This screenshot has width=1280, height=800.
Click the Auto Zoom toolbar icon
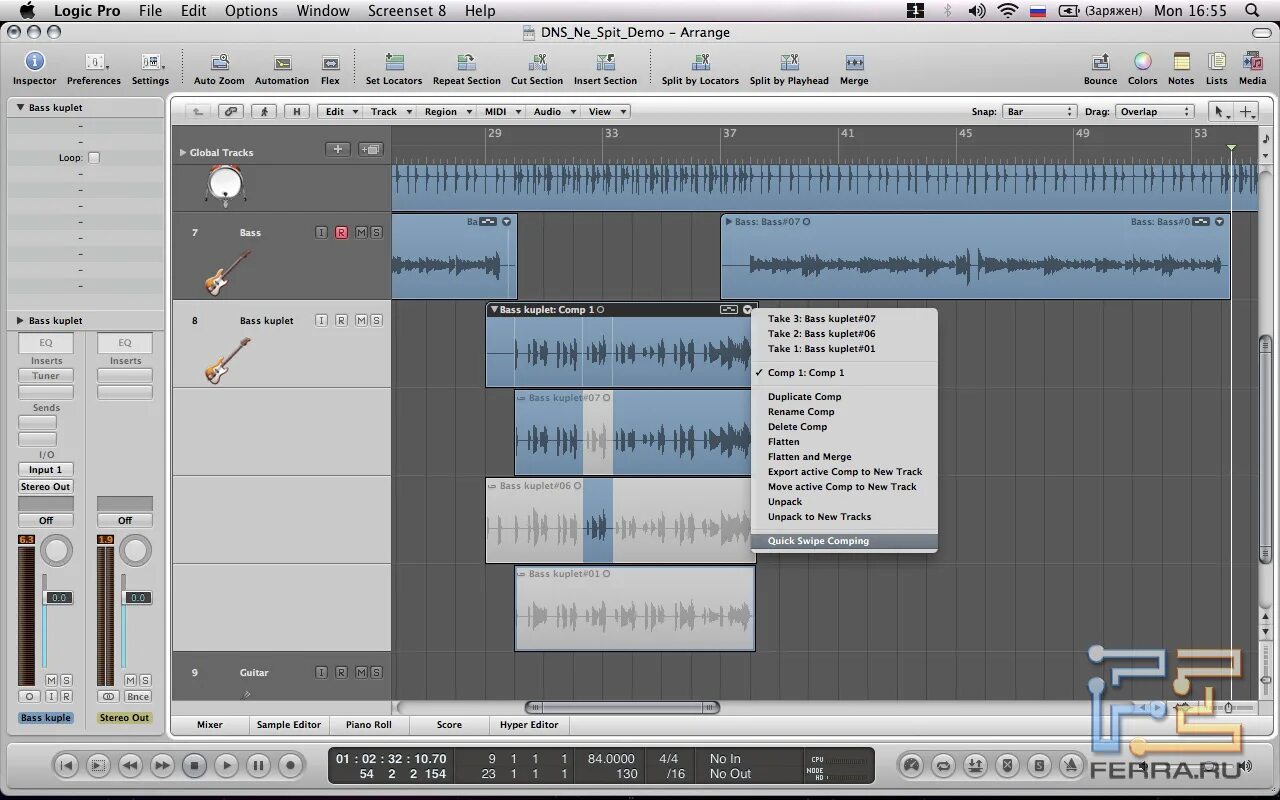(219, 63)
